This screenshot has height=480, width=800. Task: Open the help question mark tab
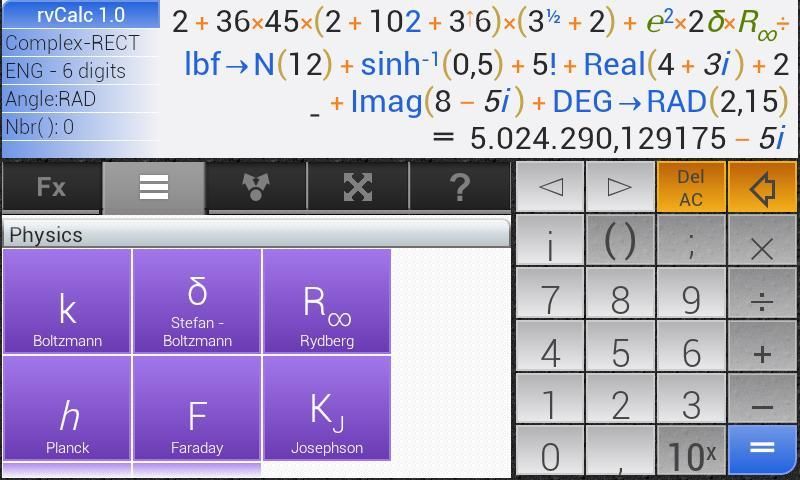point(460,187)
